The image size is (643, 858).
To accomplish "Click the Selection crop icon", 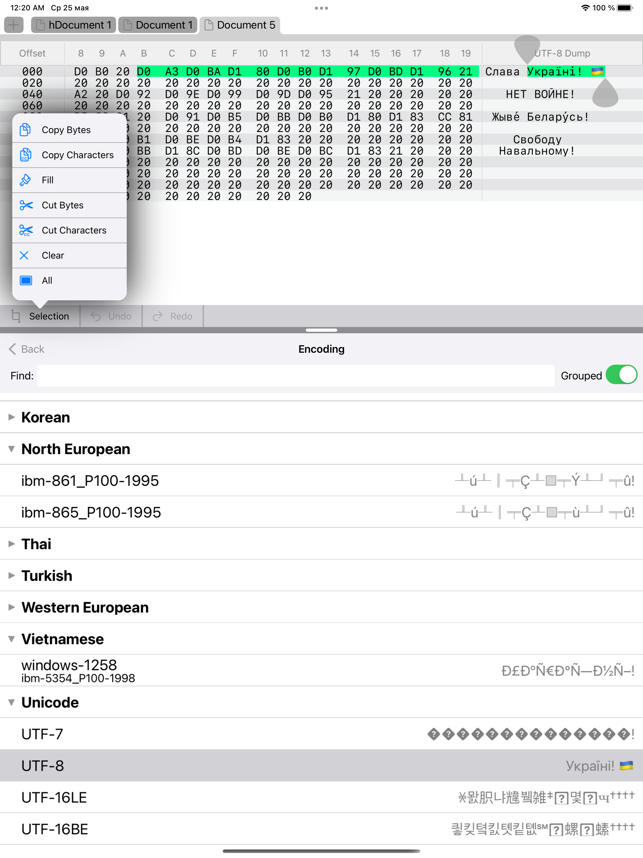I will click(16, 316).
